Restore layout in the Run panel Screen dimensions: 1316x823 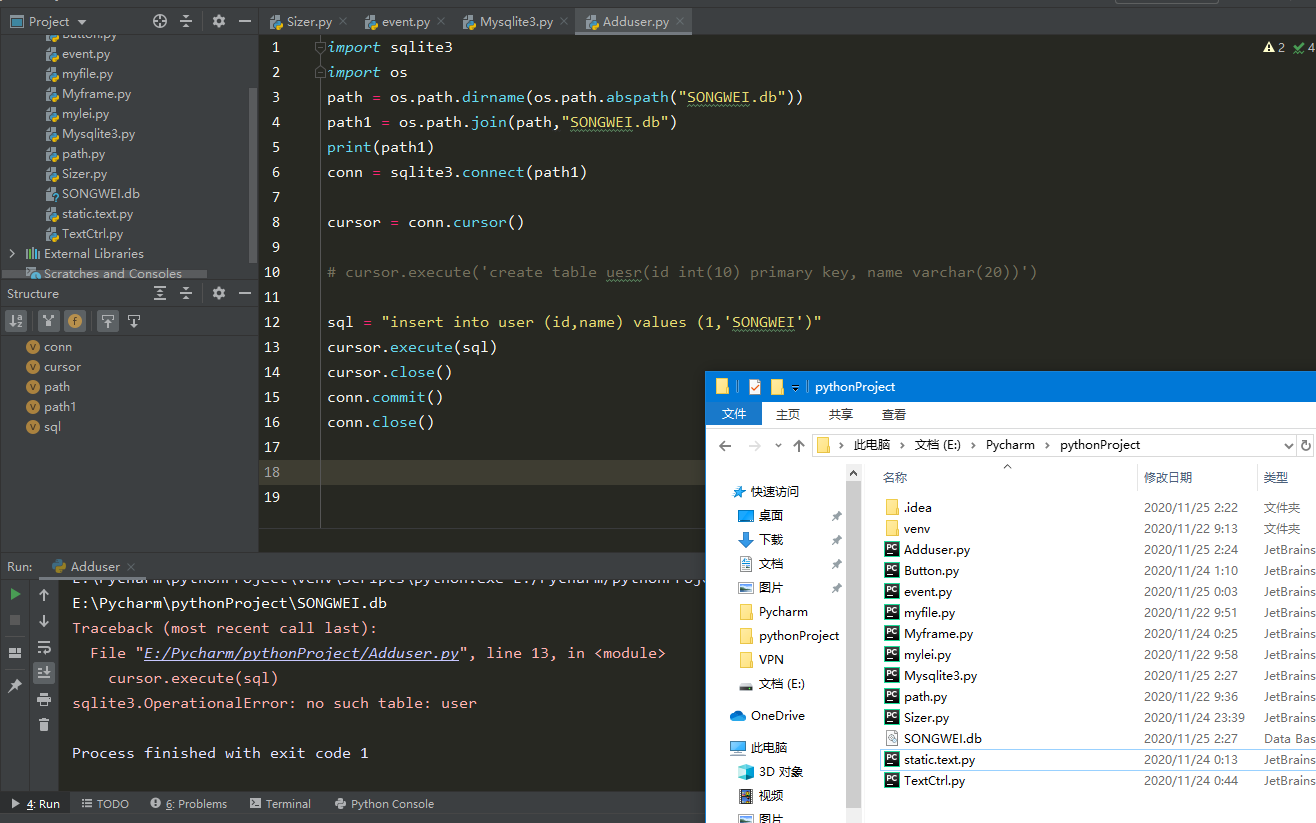pyautogui.click(x=15, y=653)
